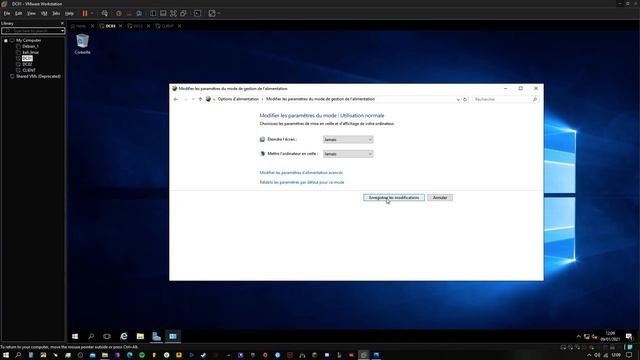Viewport: 640px width, 360px height.
Task: Click 'Options d'alimentation' breadcrumb
Action: click(x=238, y=99)
